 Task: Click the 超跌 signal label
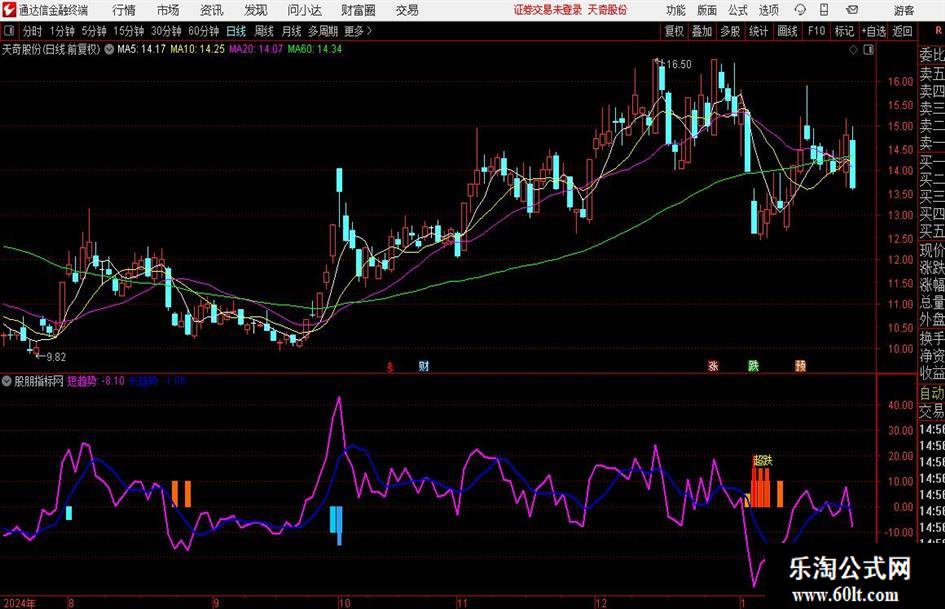(x=762, y=461)
